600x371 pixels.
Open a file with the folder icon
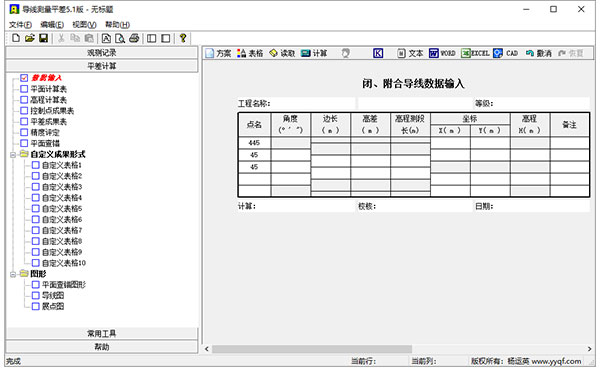pos(30,38)
